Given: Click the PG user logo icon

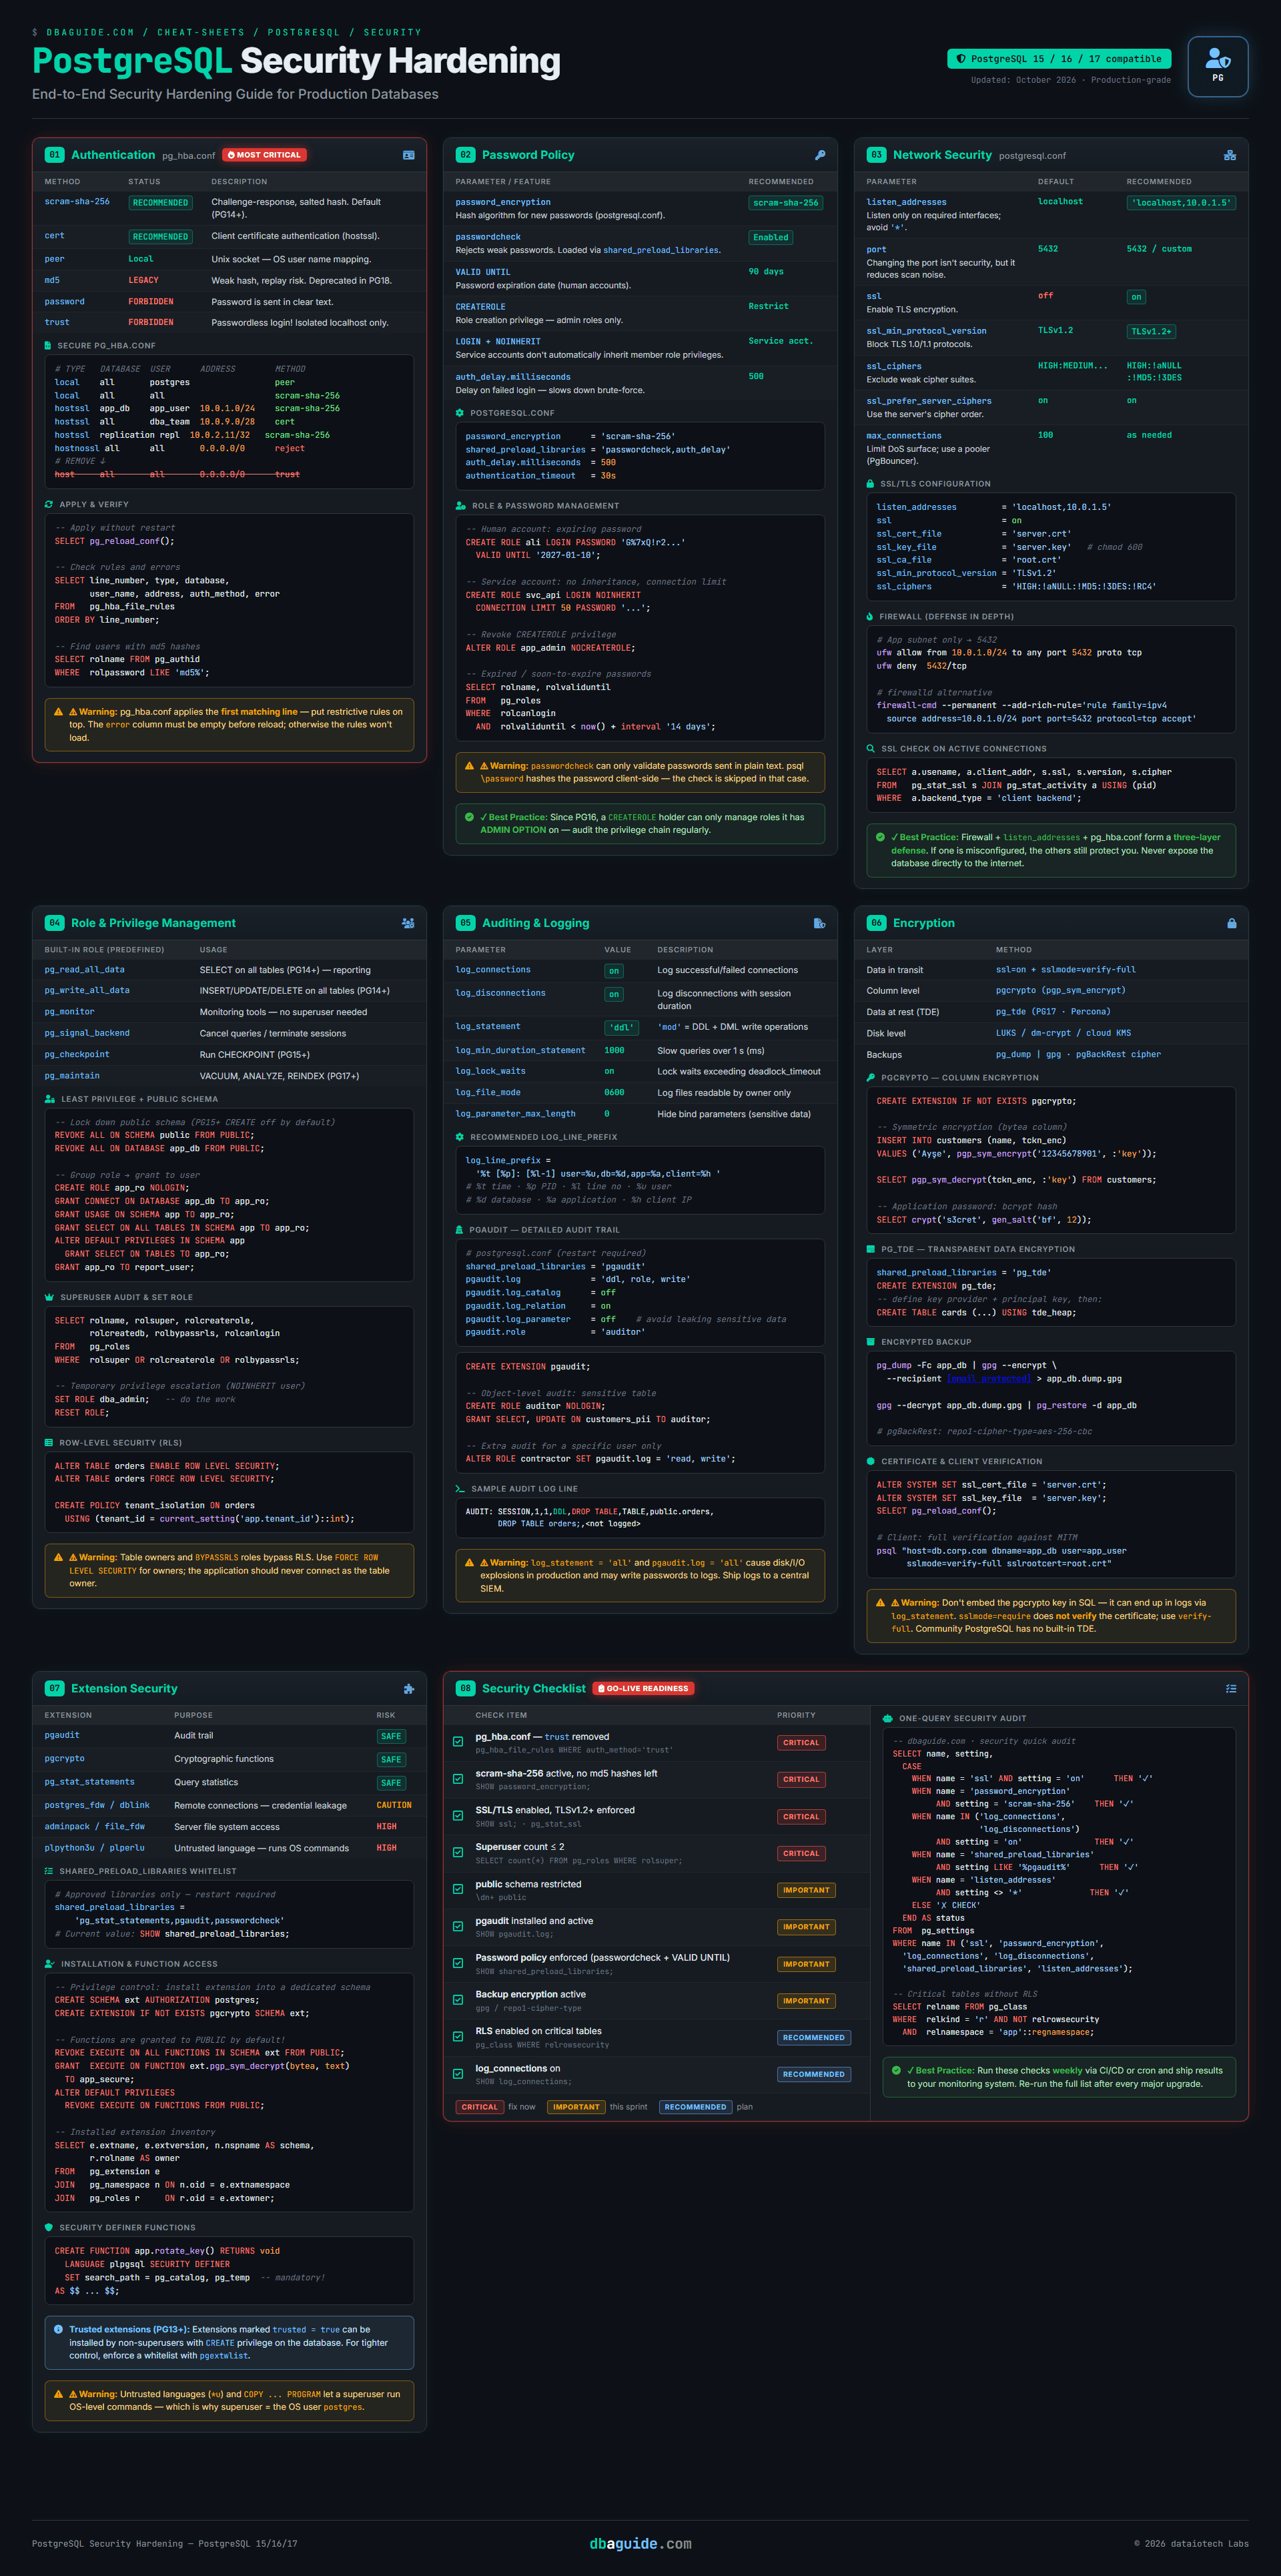Looking at the screenshot, I should pyautogui.click(x=1217, y=59).
